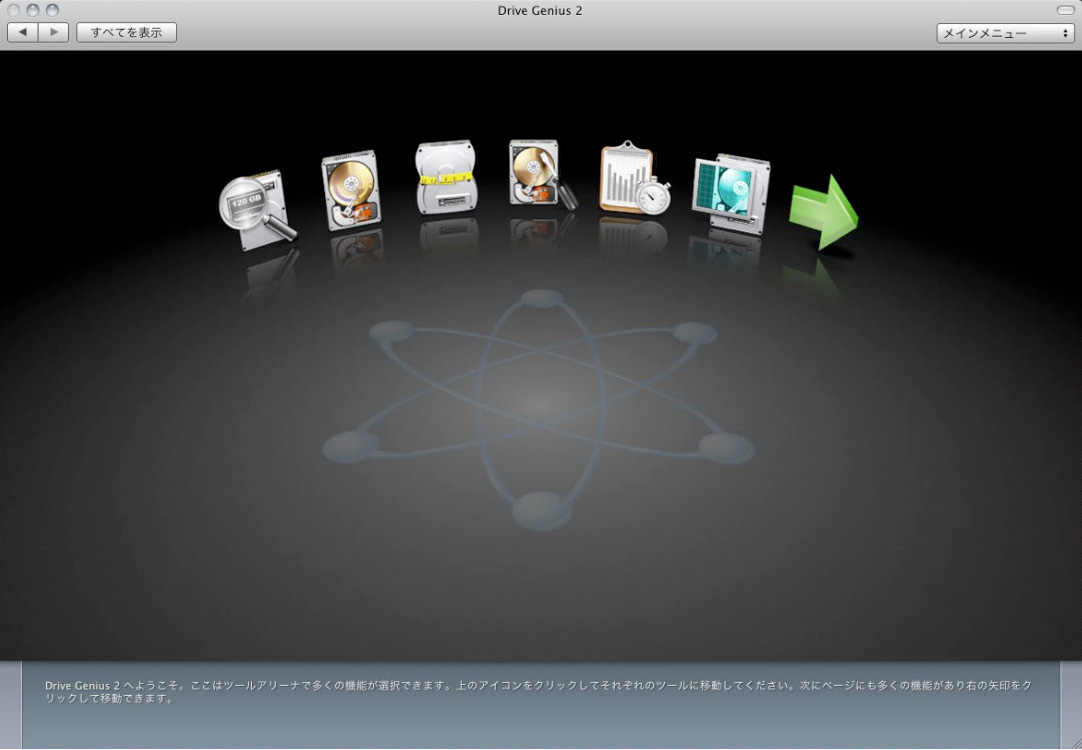The height and width of the screenshot is (750, 1082).
Task: Open the Defrag hard drive icon
Action: coord(351,190)
